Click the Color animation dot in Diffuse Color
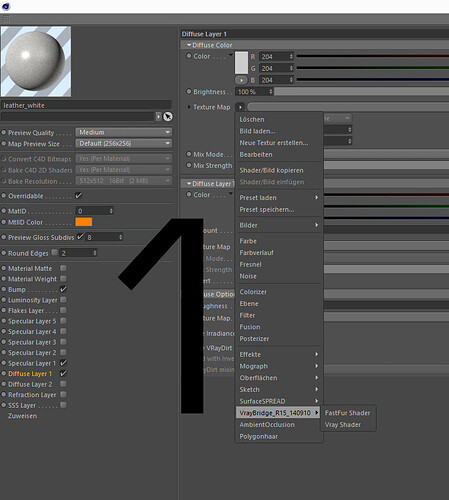The image size is (449, 500). tap(189, 56)
